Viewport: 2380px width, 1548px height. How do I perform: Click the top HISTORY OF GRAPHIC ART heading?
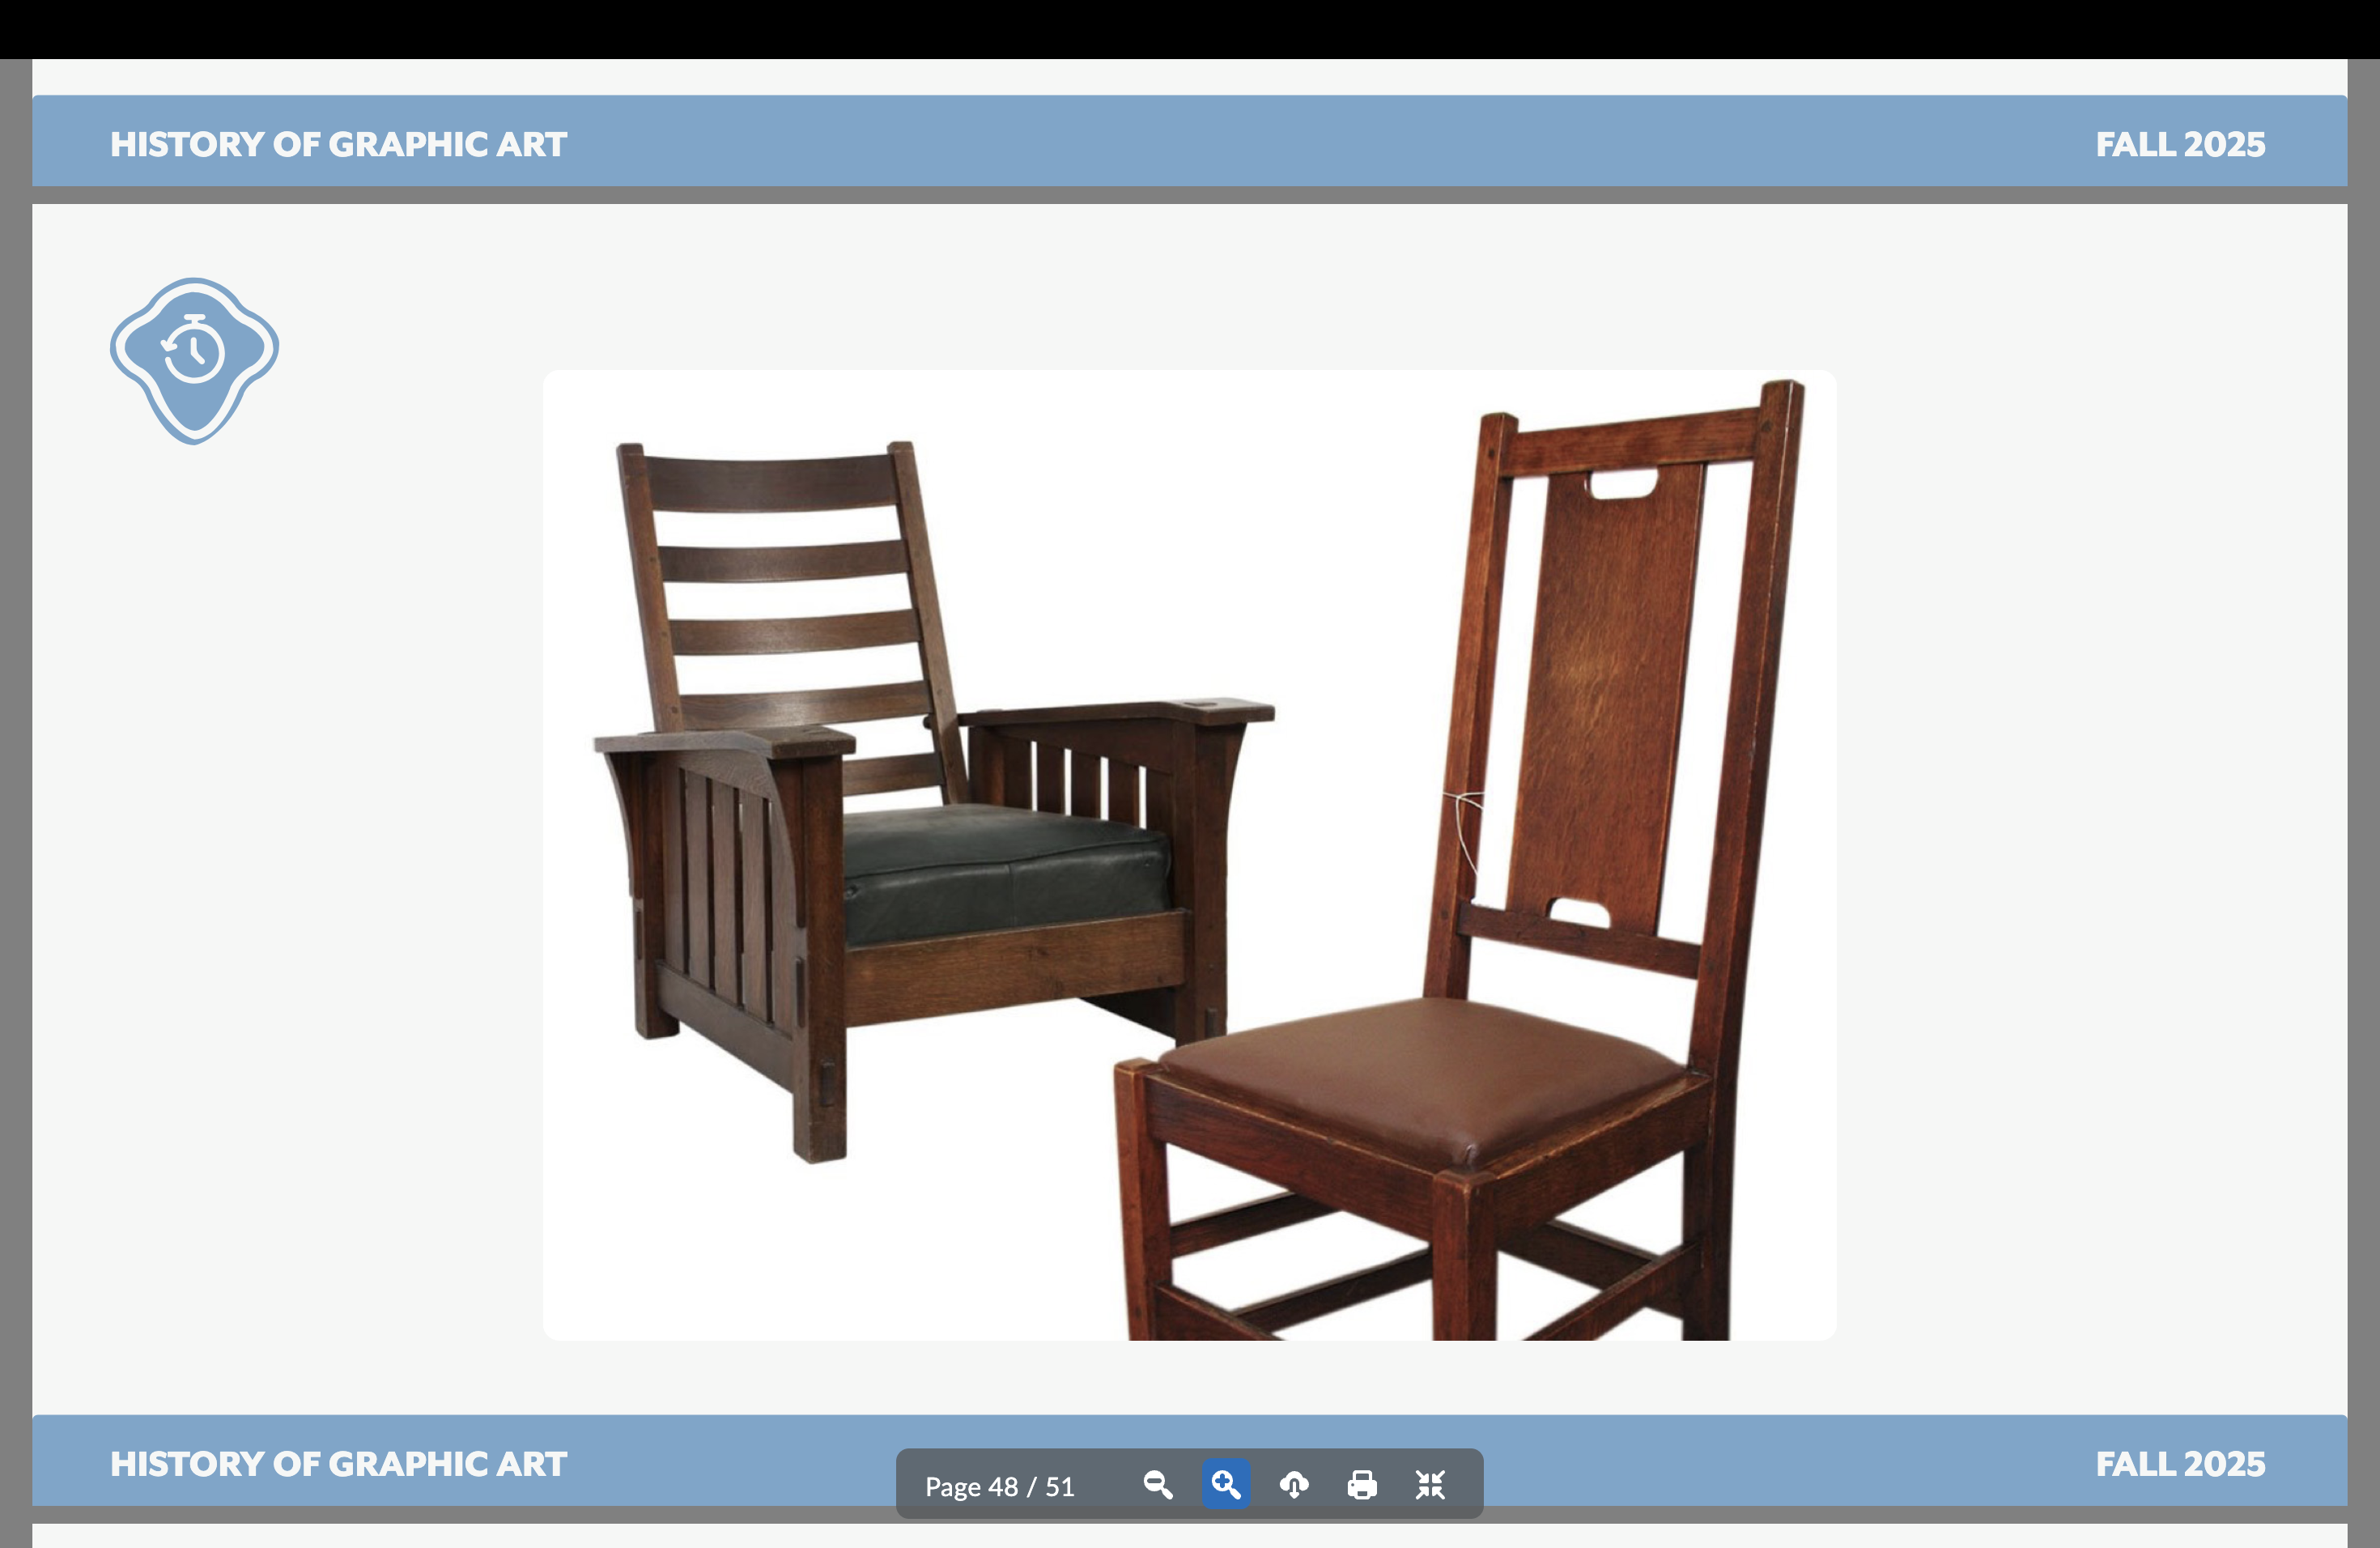(338, 144)
